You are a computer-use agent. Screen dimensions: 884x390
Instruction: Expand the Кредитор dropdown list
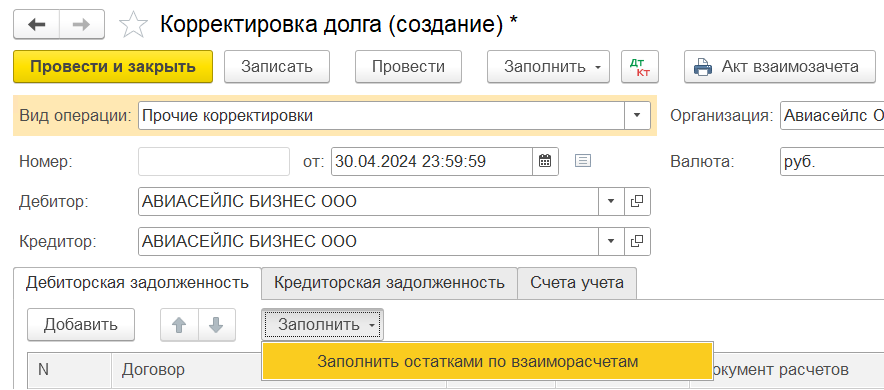point(611,241)
